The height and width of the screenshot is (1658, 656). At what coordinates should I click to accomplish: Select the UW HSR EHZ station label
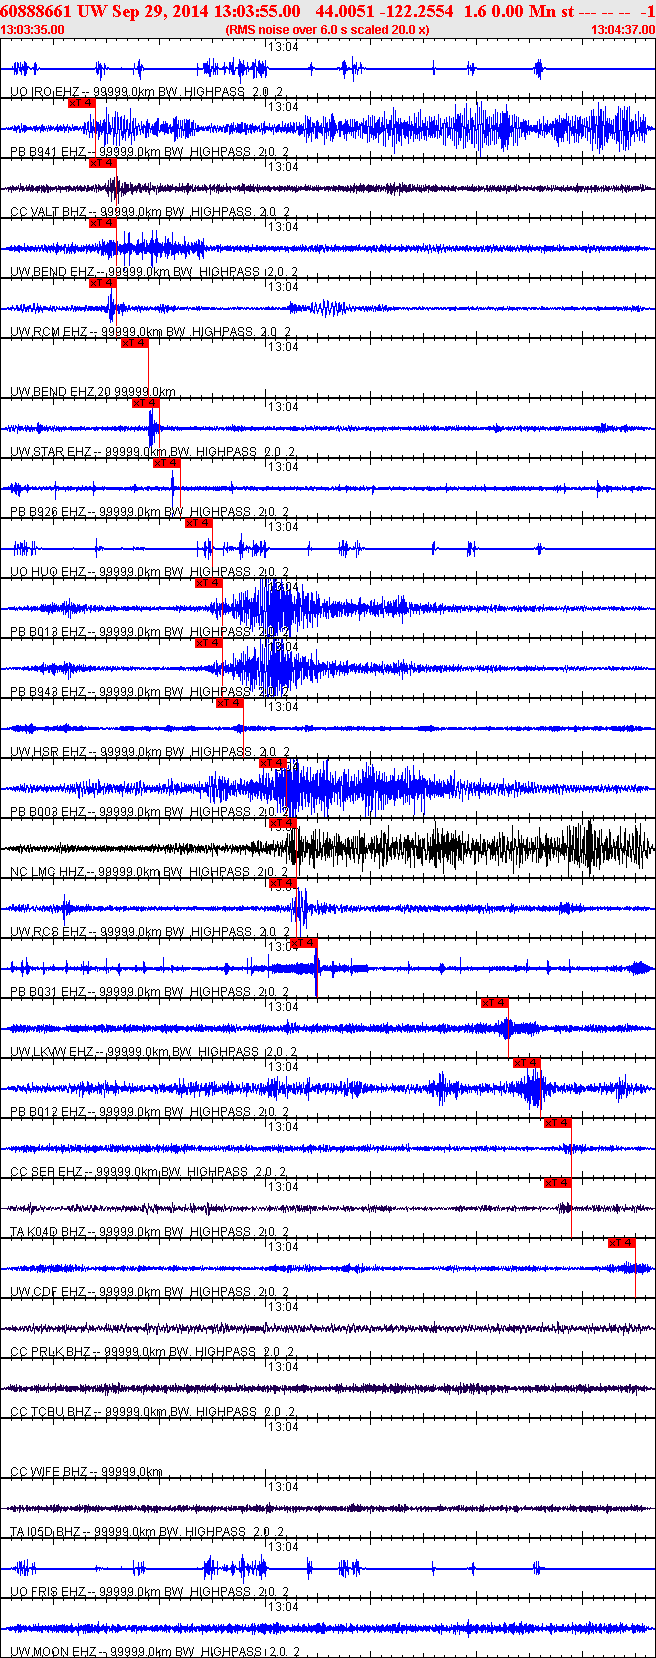point(150,752)
